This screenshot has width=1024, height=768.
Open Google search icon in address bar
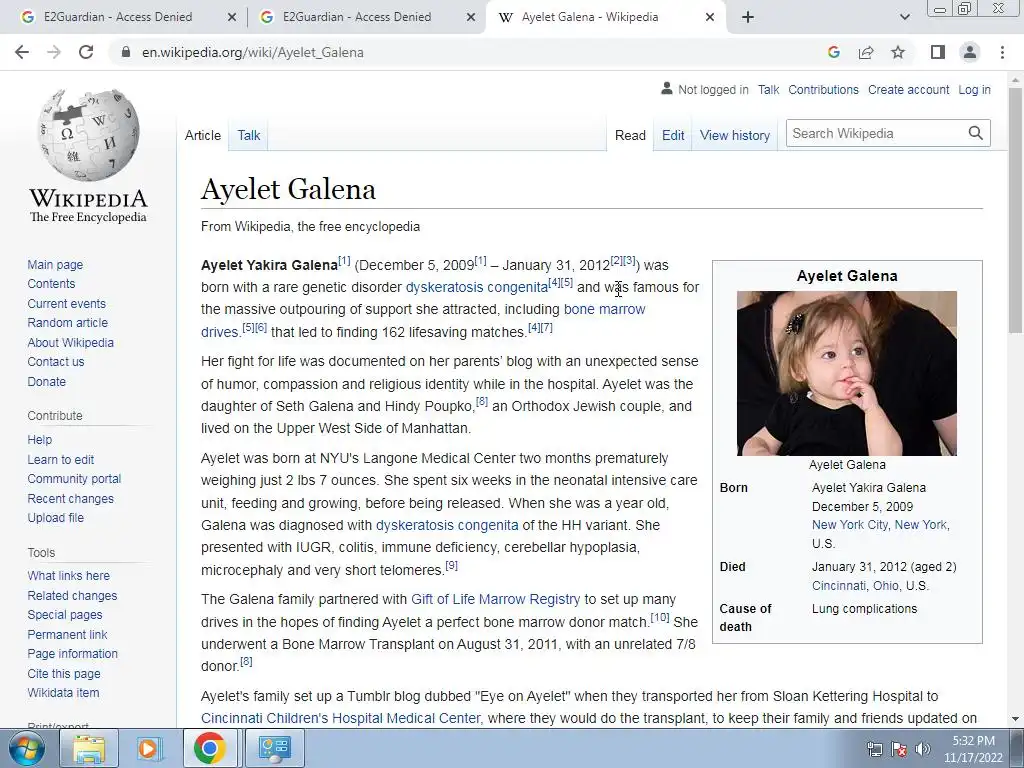click(833, 52)
